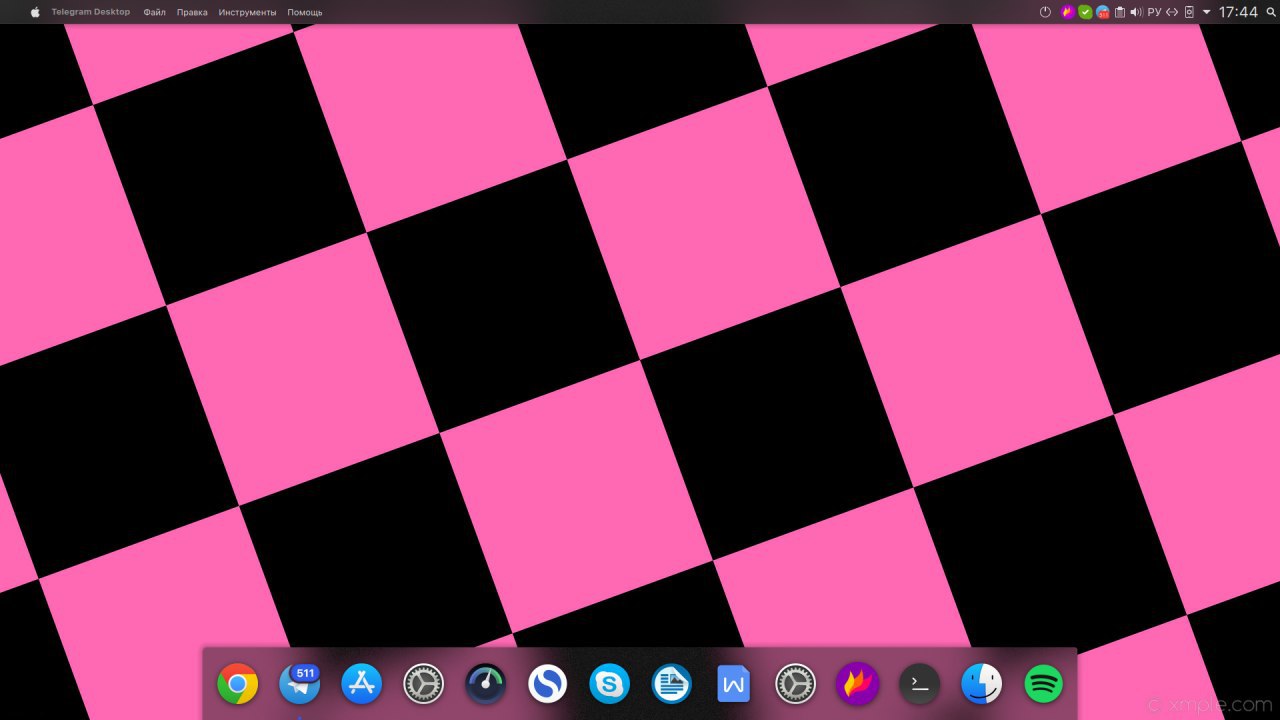Screen dimensions: 1280x720
Task: Click the green checkmark tray icon
Action: (x=1085, y=12)
